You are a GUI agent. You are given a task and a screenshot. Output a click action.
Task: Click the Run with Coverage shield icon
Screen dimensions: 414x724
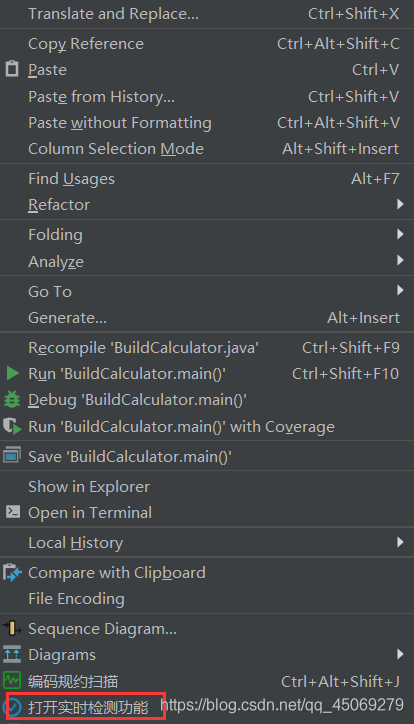(12, 426)
